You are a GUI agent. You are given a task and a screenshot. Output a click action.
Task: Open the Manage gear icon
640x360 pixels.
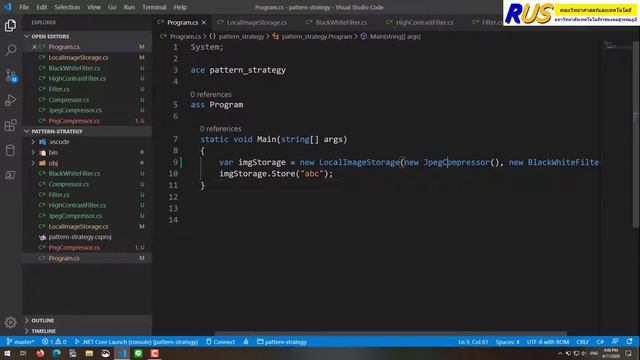(x=10, y=322)
